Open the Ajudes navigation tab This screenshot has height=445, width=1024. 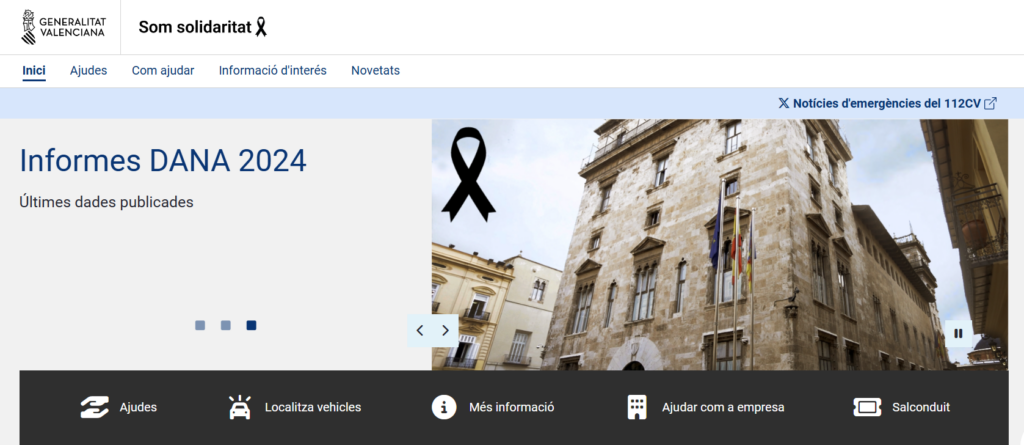coord(88,70)
